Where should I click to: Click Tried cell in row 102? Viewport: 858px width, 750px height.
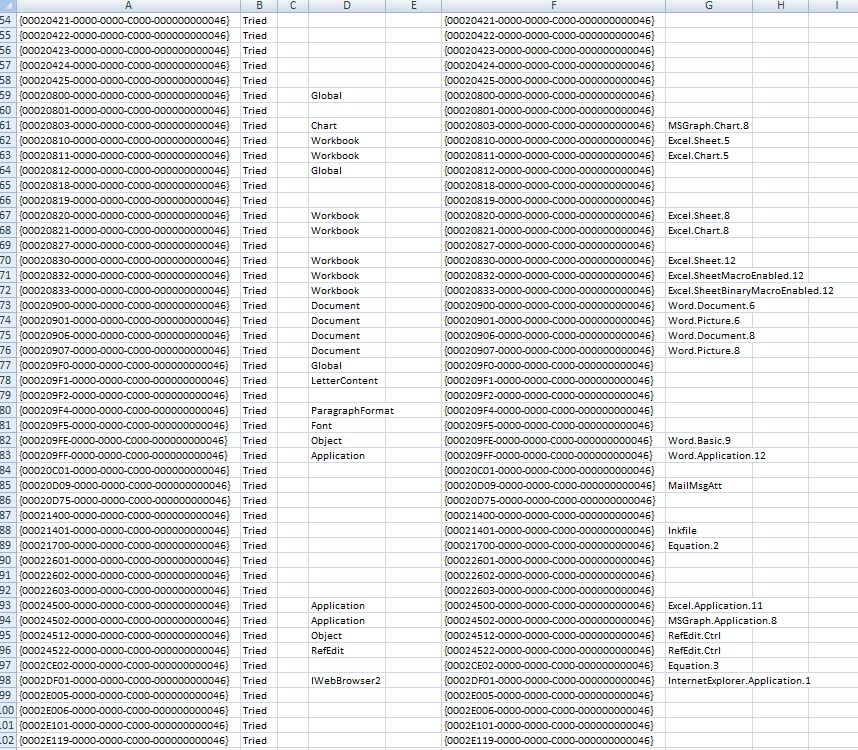click(x=259, y=741)
